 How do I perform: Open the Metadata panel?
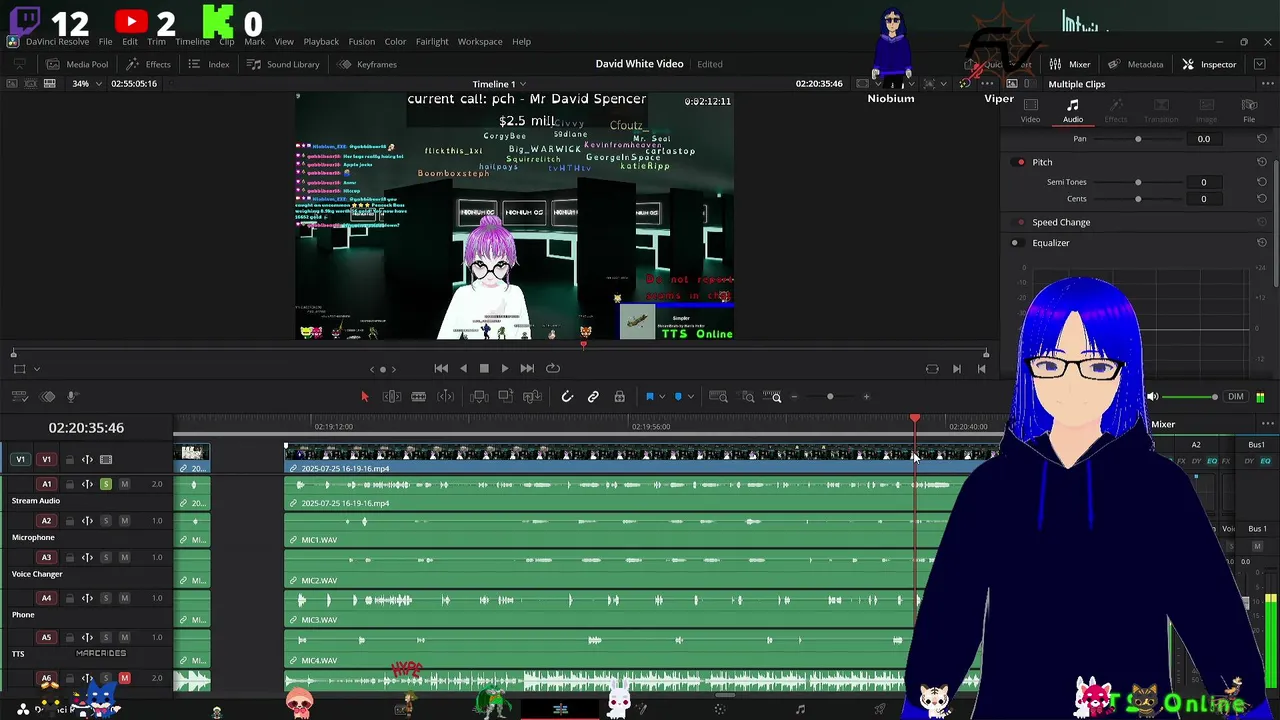click(x=1135, y=64)
